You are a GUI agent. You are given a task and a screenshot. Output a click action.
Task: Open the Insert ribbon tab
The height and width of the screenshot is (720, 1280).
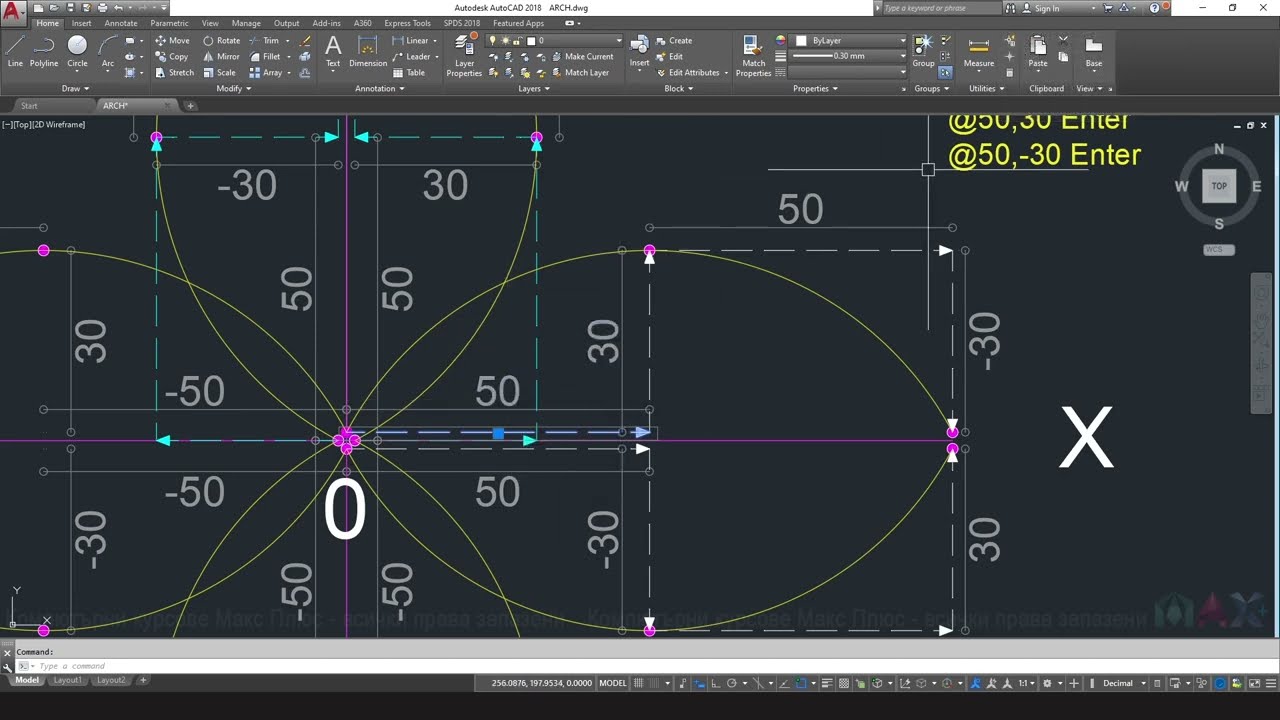(81, 23)
